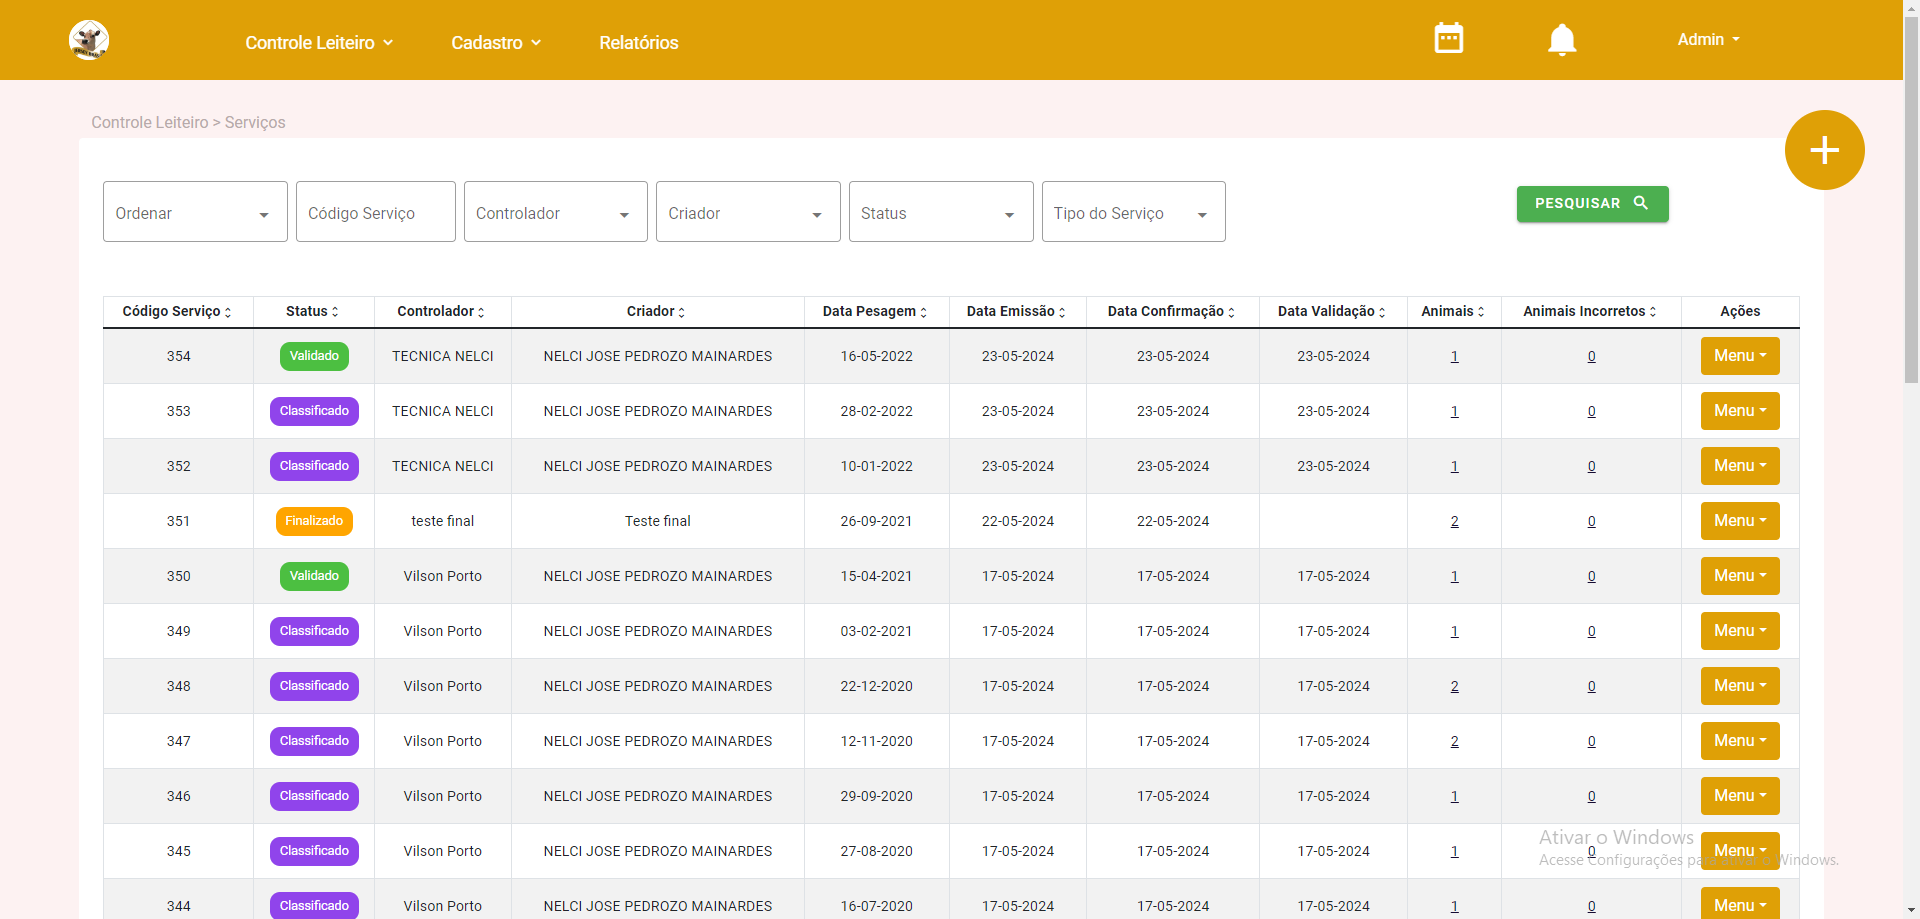Sort by Data Validação column arrows
The width and height of the screenshot is (1920, 919).
point(1382,312)
